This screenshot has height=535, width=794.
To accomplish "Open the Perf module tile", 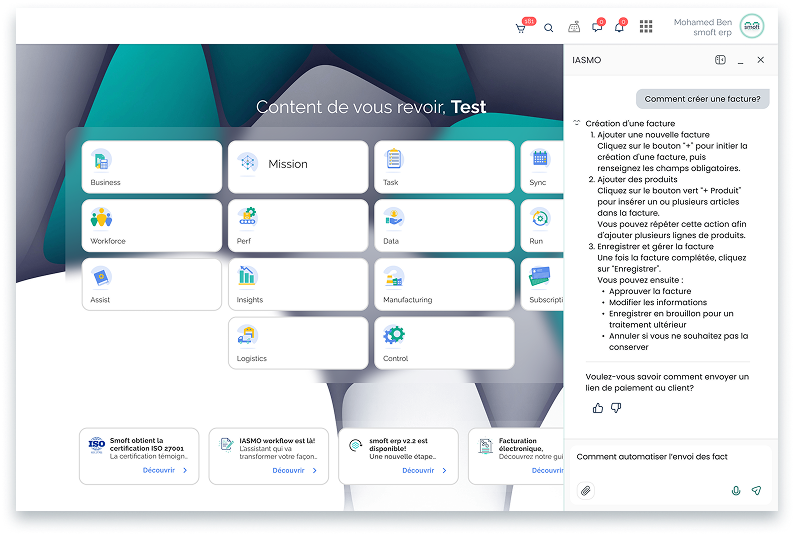I will 298,226.
